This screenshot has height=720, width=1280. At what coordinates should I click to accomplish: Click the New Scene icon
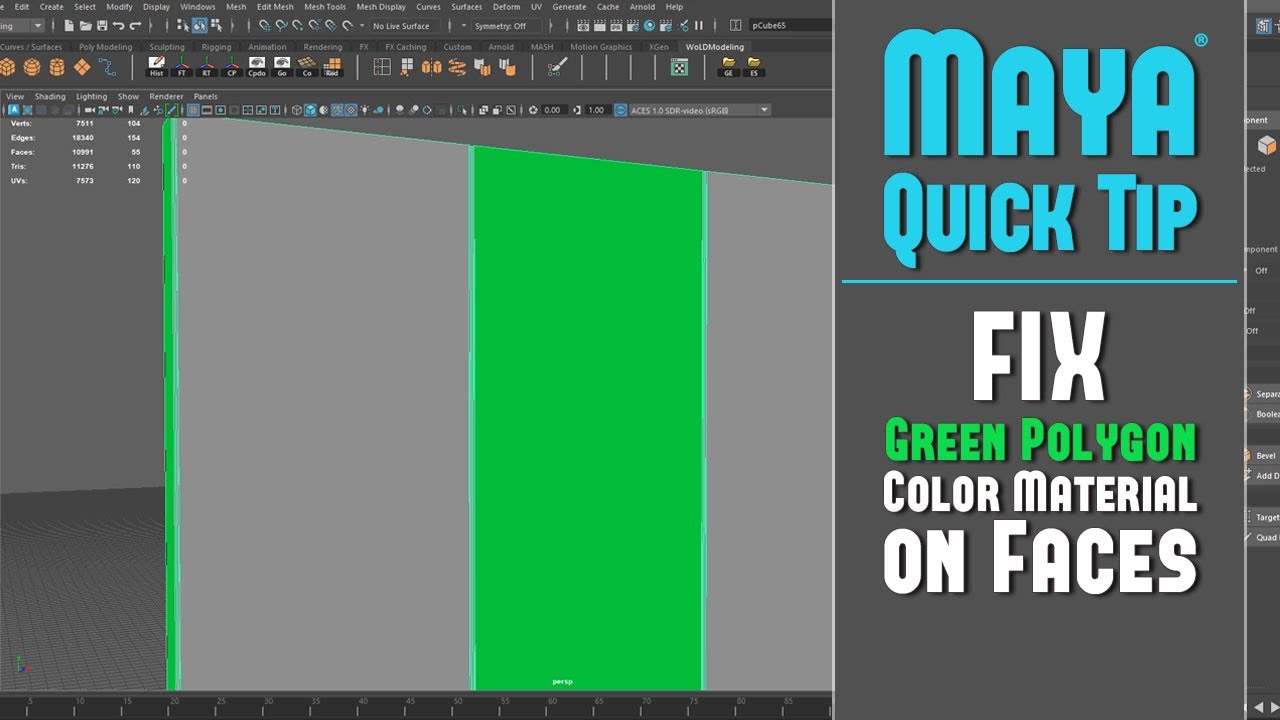[69, 25]
